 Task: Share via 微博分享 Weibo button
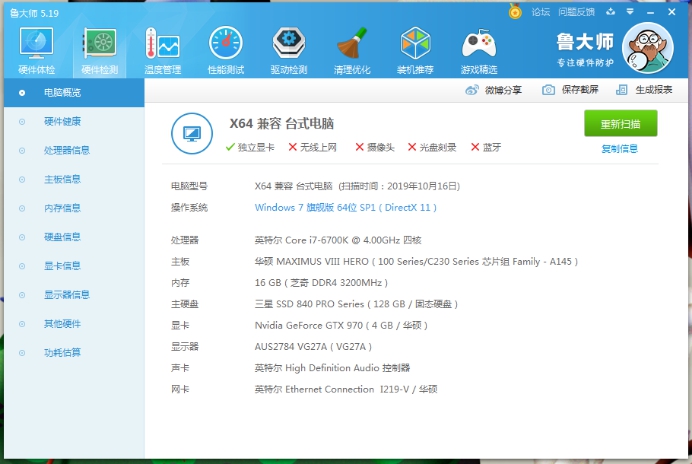(x=494, y=90)
